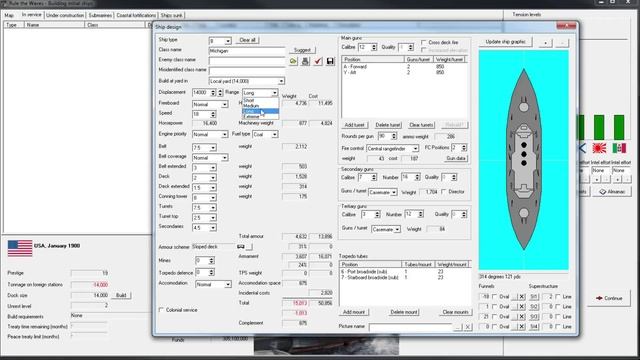
Task: Toggle Oval checkbox in second funnel row
Action: (x=494, y=307)
